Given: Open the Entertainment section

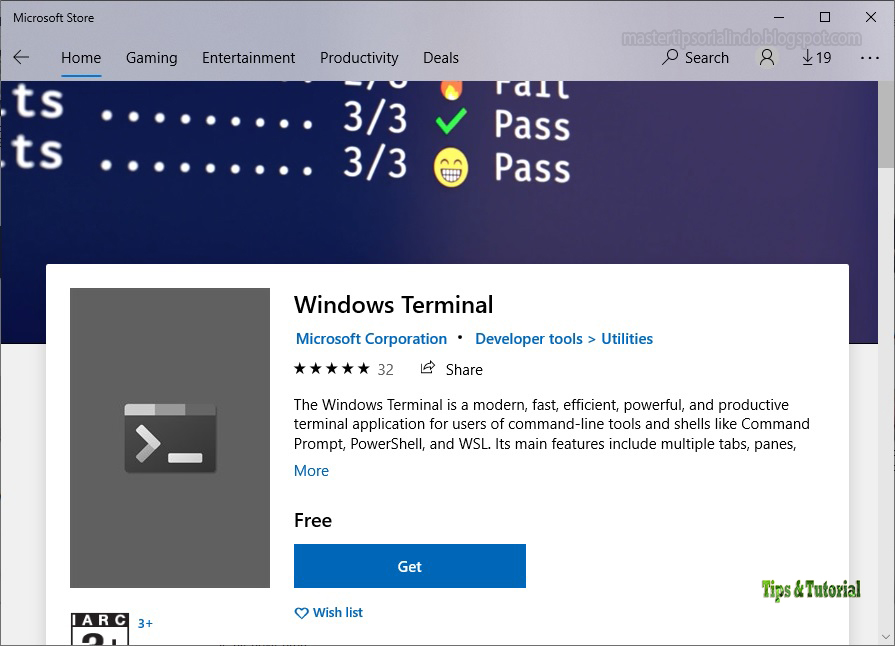Looking at the screenshot, I should tap(248, 58).
